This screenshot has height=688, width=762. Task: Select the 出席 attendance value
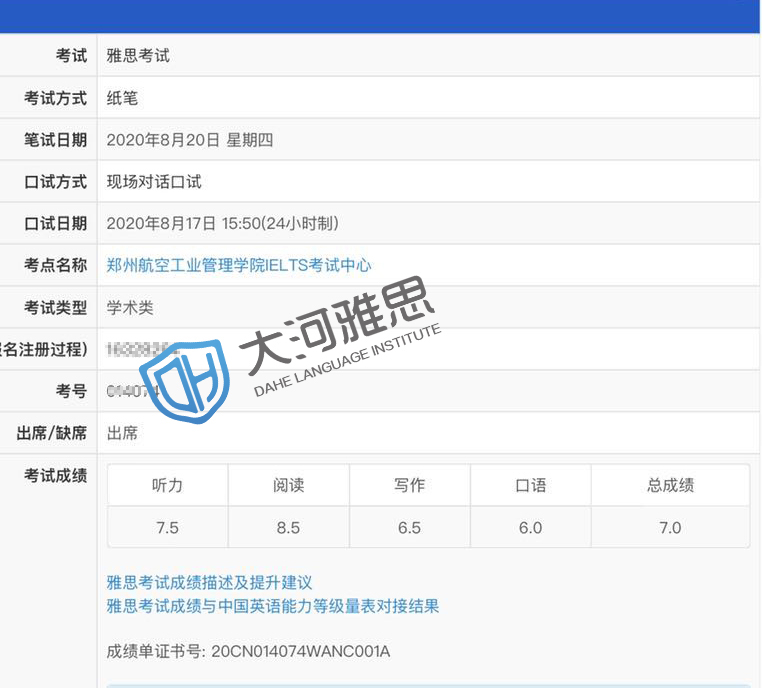(122, 433)
